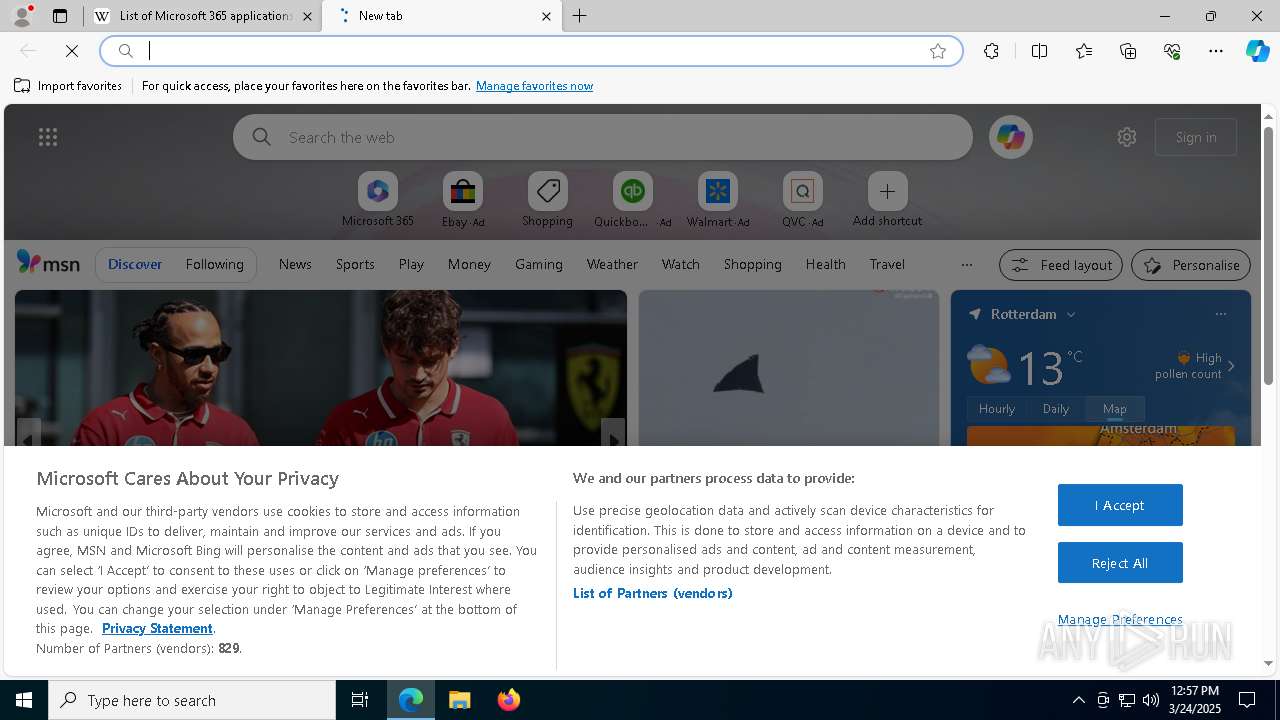Open File Explorer from taskbar

pyautogui.click(x=459, y=700)
